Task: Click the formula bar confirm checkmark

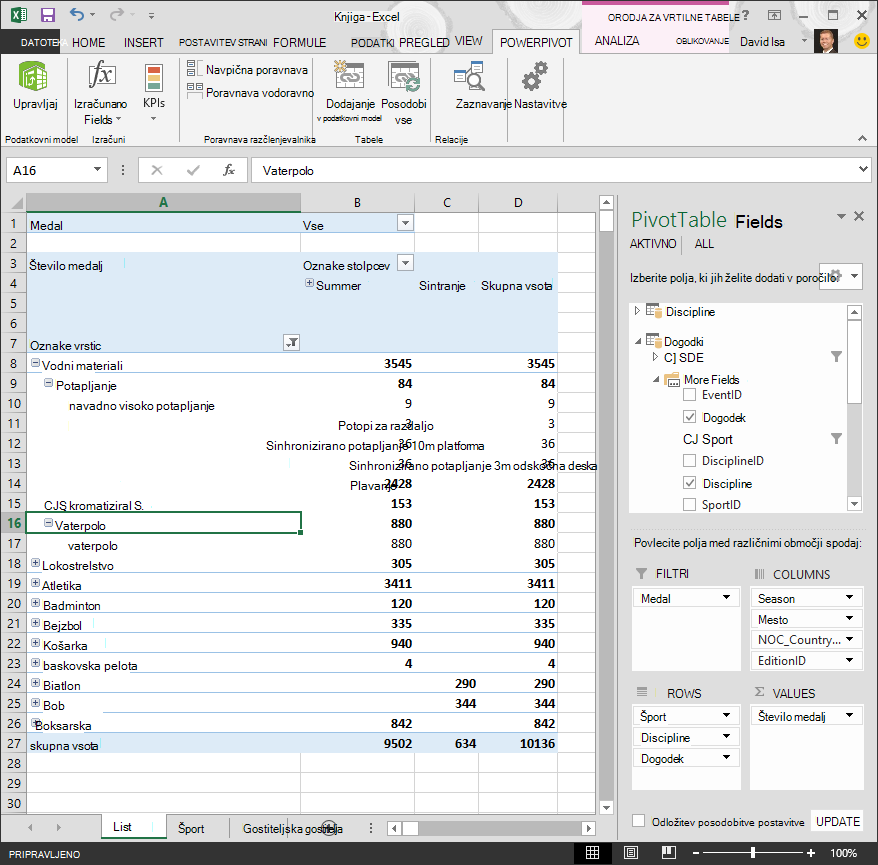Action: click(x=193, y=170)
